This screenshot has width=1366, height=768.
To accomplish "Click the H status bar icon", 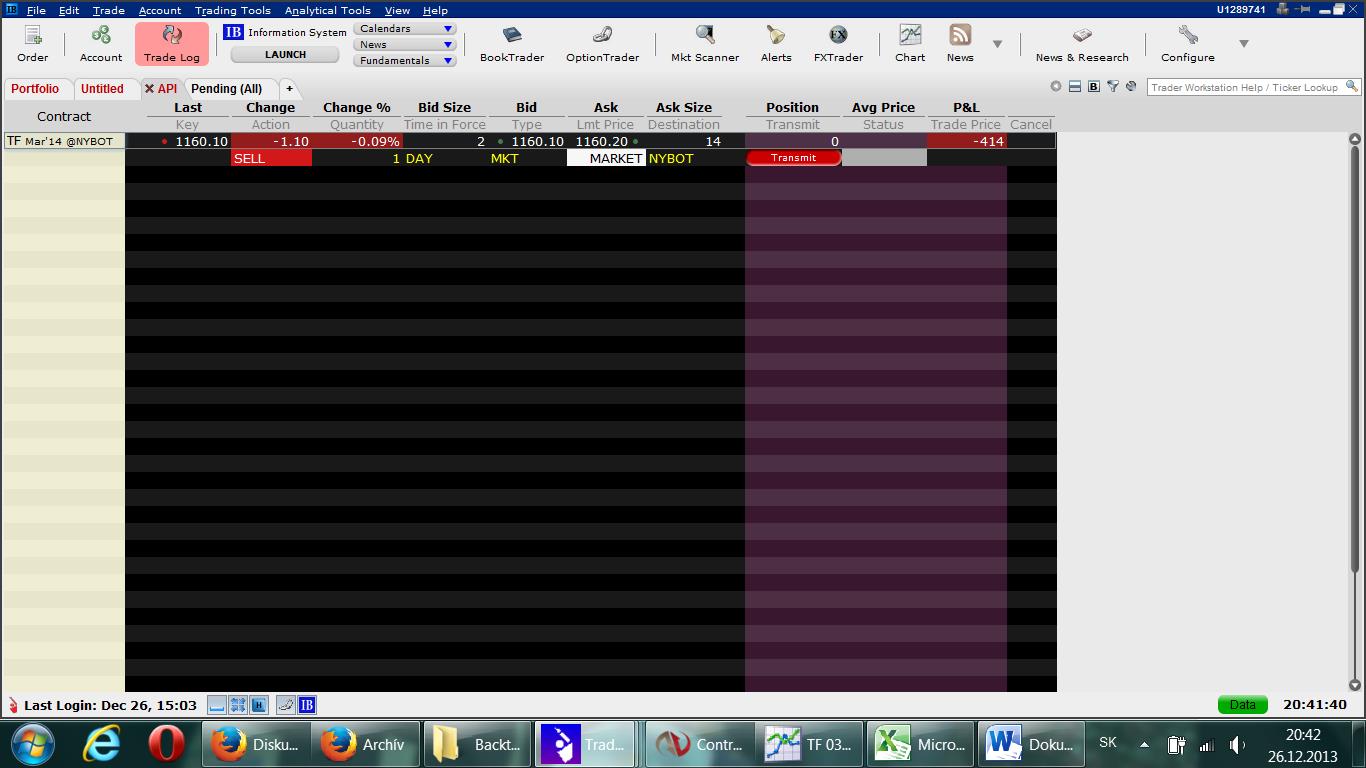I will (259, 705).
